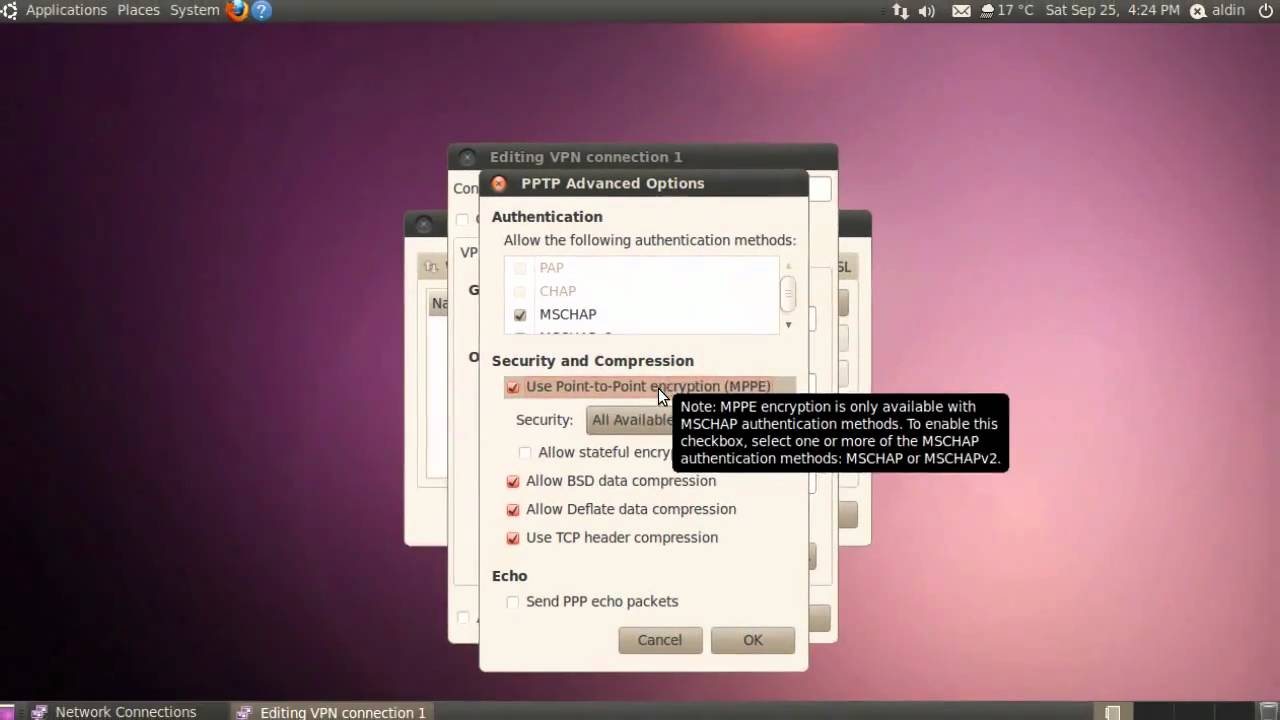The width and height of the screenshot is (1280, 720).
Task: Disable Allow BSD data compression
Action: click(513, 481)
